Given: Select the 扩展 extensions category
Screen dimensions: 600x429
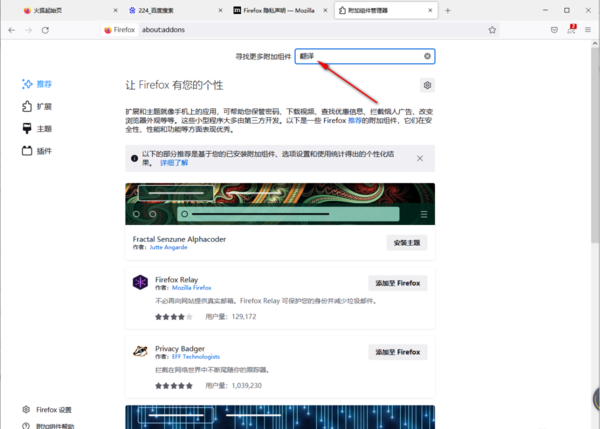Looking at the screenshot, I should [x=37, y=106].
